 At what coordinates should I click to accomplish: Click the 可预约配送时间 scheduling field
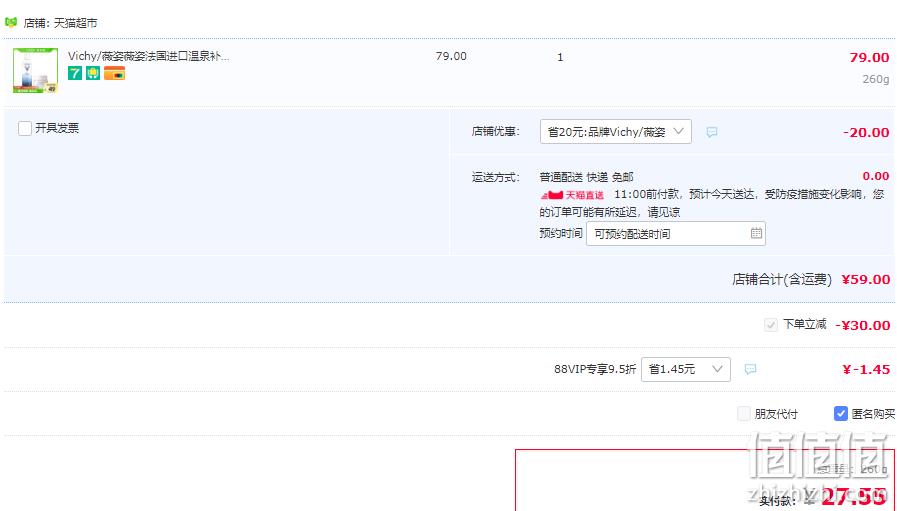pyautogui.click(x=676, y=233)
